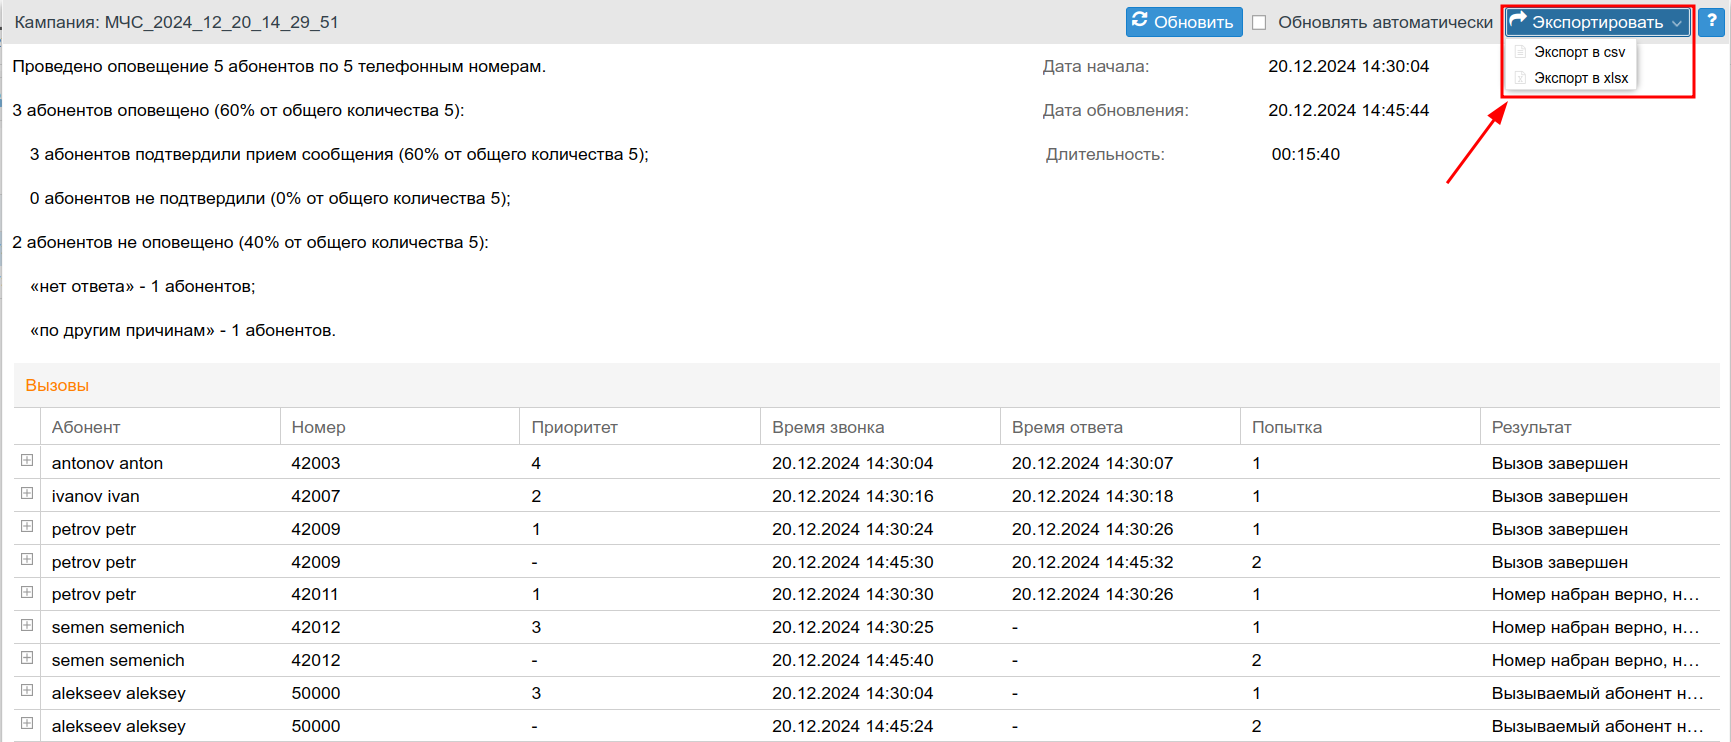The width and height of the screenshot is (1731, 742).
Task: Sort by Время звонка column header
Action: [828, 427]
